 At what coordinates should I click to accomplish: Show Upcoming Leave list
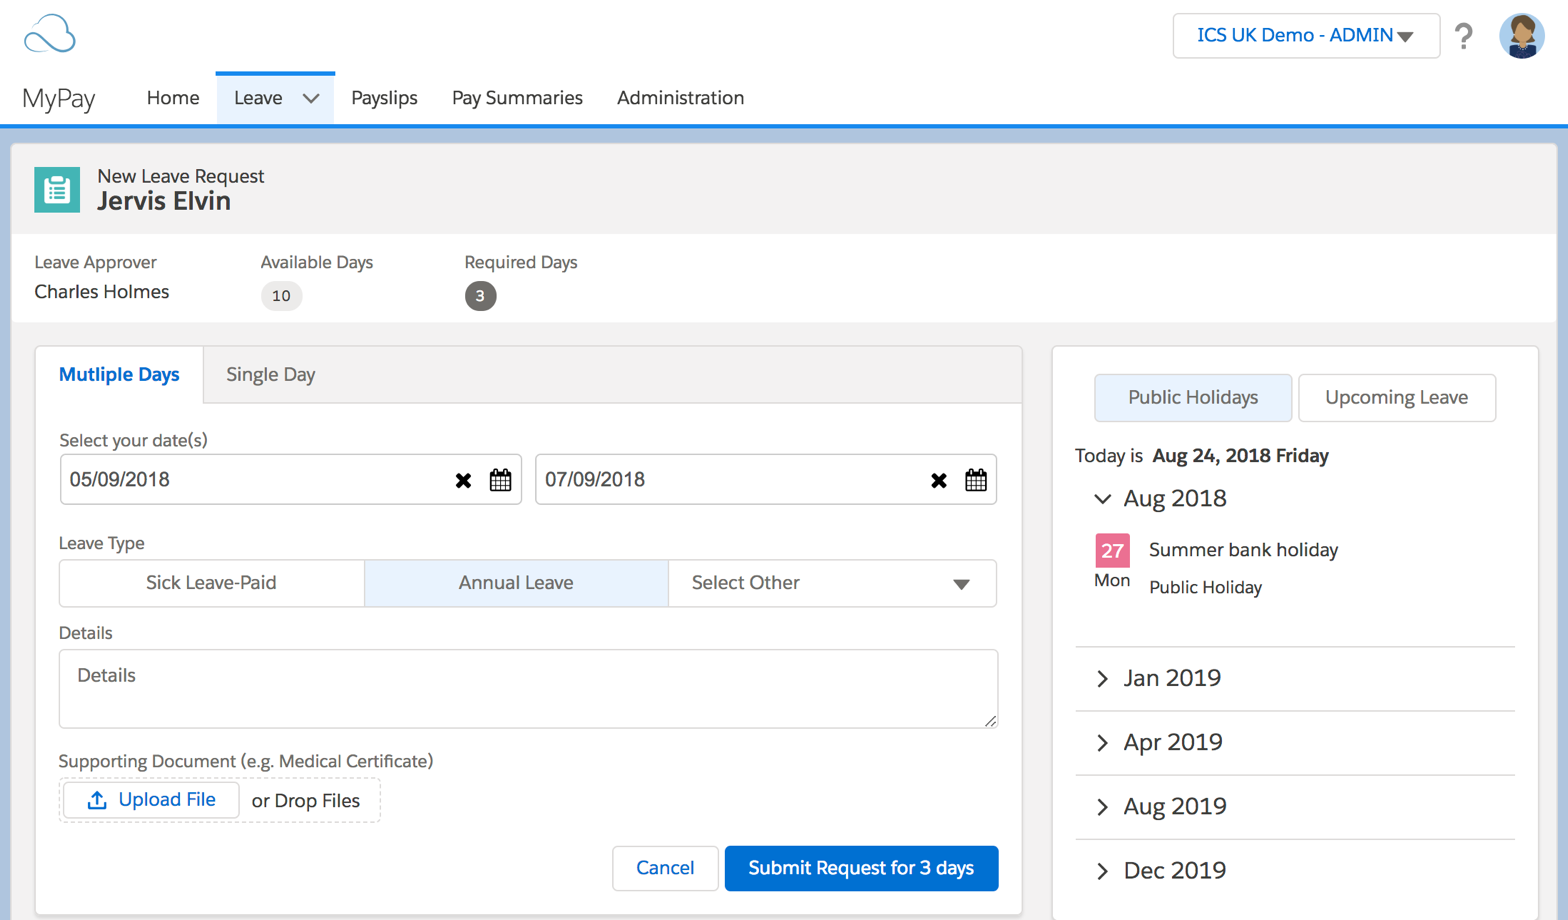click(x=1396, y=398)
